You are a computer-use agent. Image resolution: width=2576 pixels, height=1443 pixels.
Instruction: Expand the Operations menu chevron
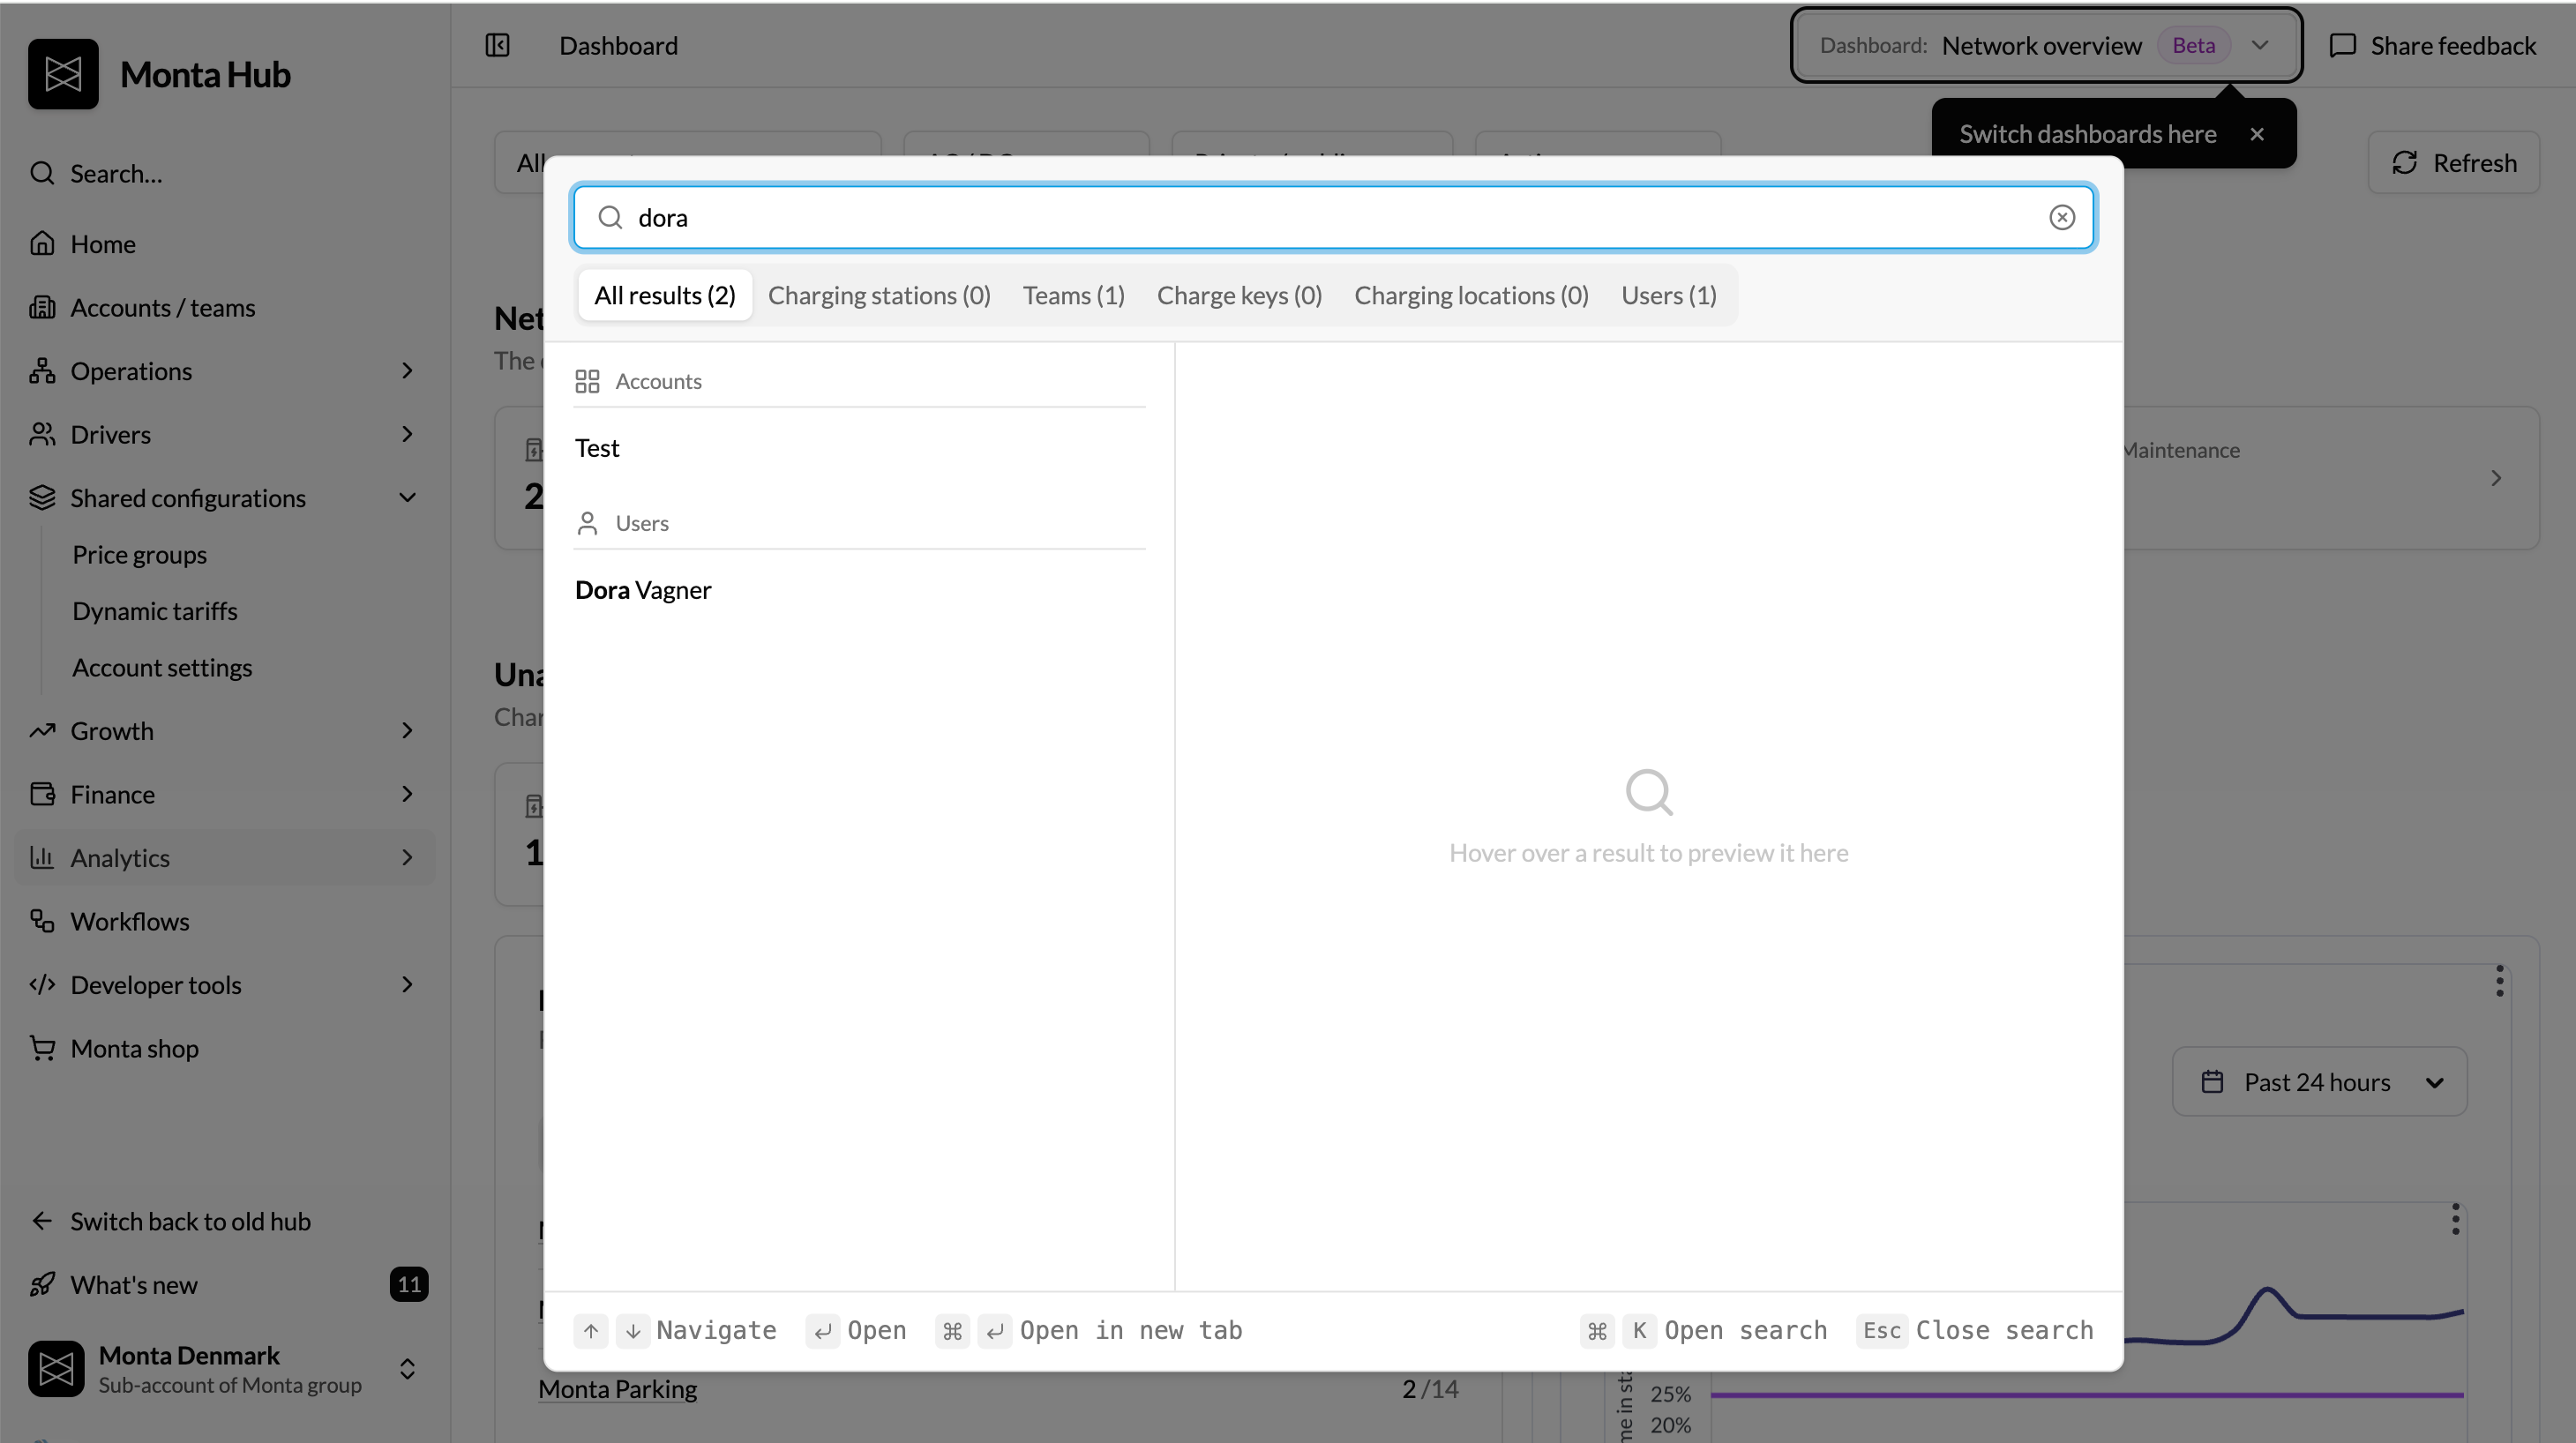[407, 371]
